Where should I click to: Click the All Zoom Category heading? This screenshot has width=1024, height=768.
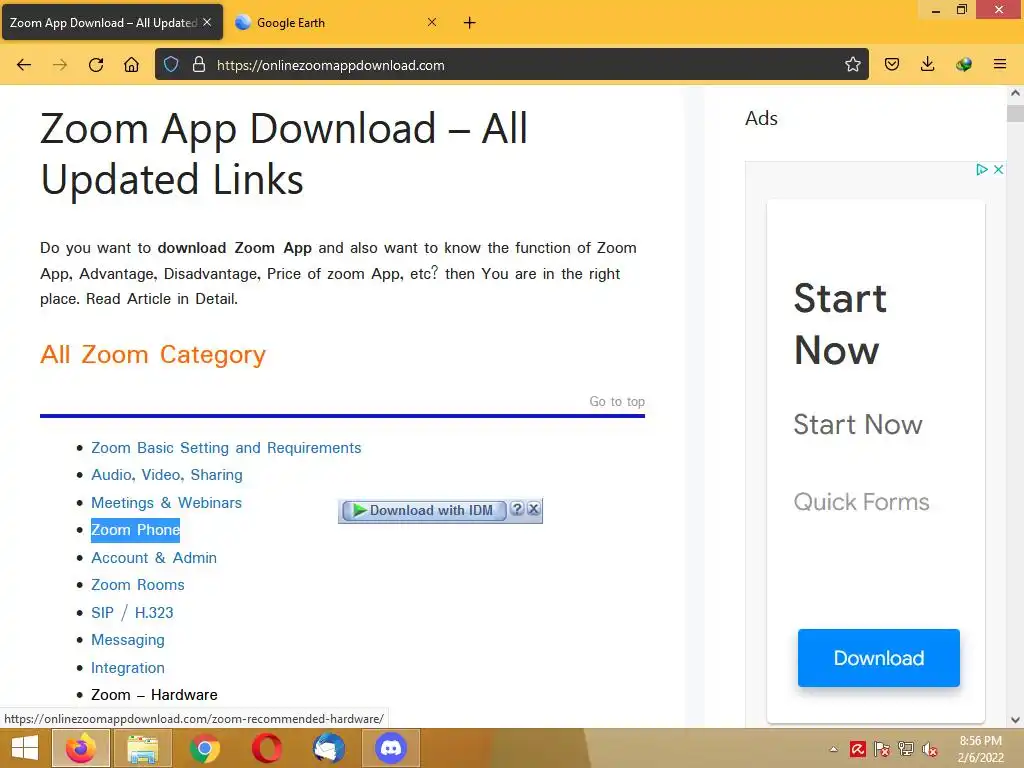coord(153,355)
